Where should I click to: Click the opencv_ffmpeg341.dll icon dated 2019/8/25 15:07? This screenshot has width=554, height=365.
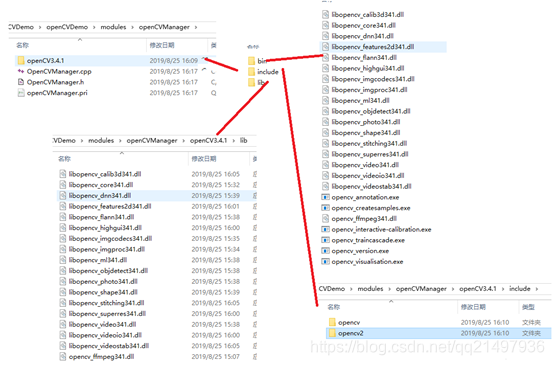coord(63,357)
